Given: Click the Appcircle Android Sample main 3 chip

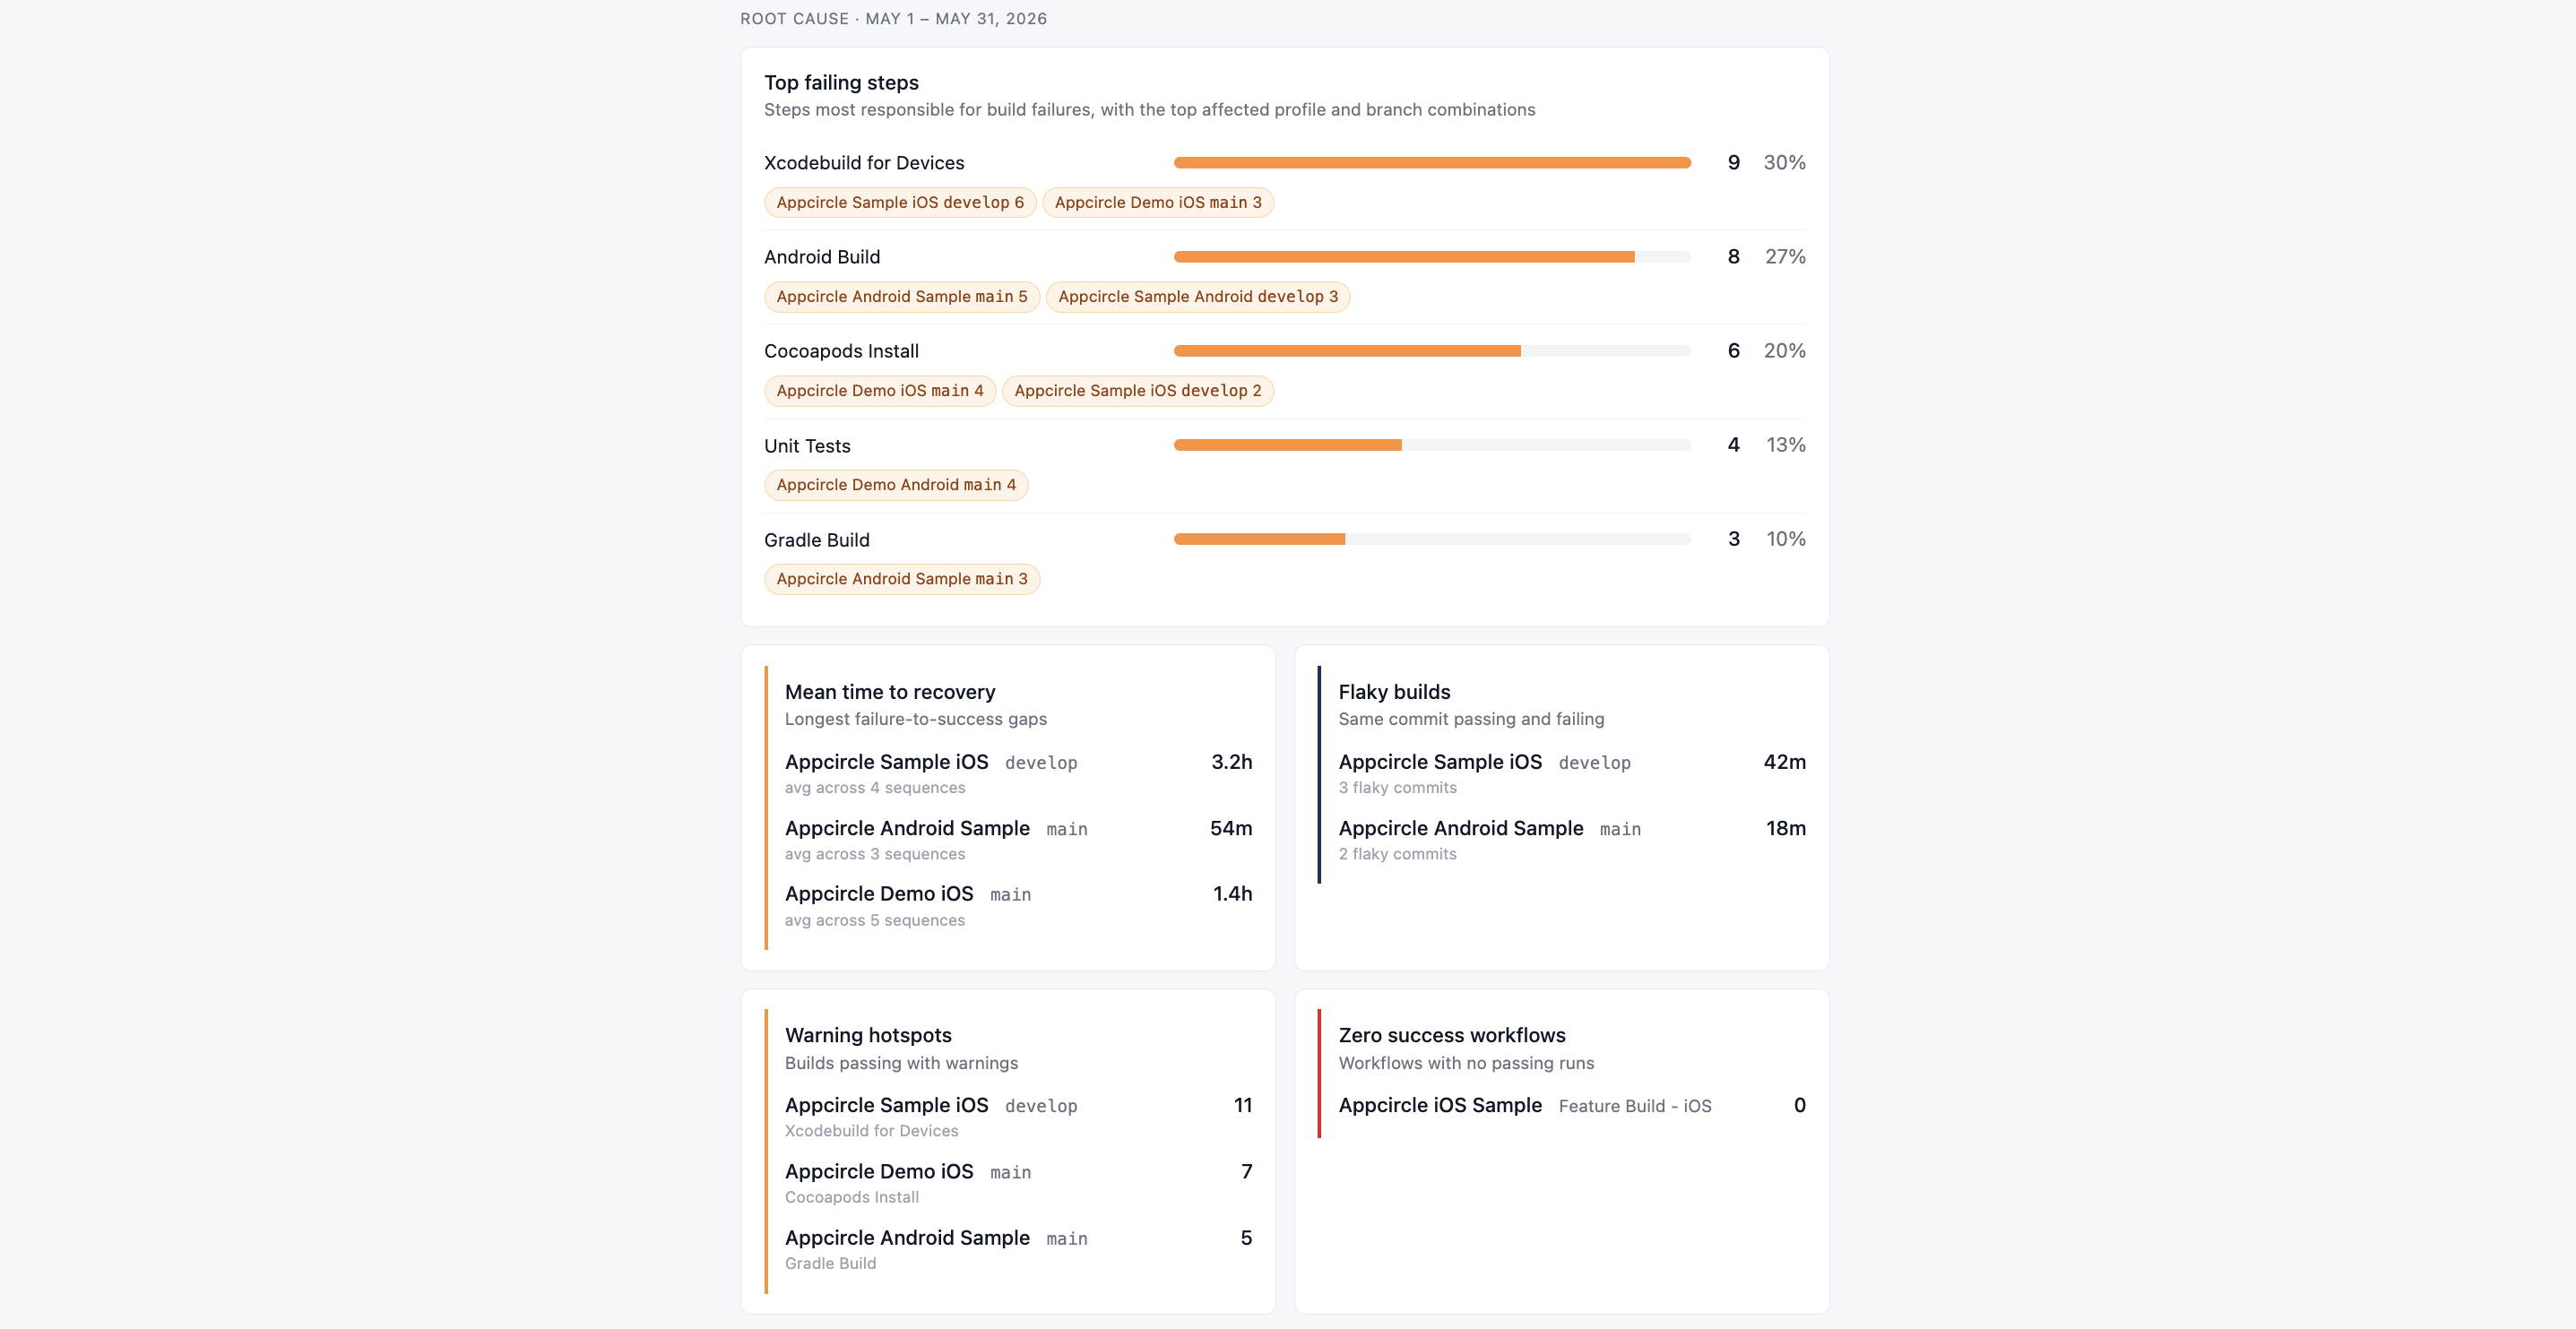Looking at the screenshot, I should pos(902,578).
